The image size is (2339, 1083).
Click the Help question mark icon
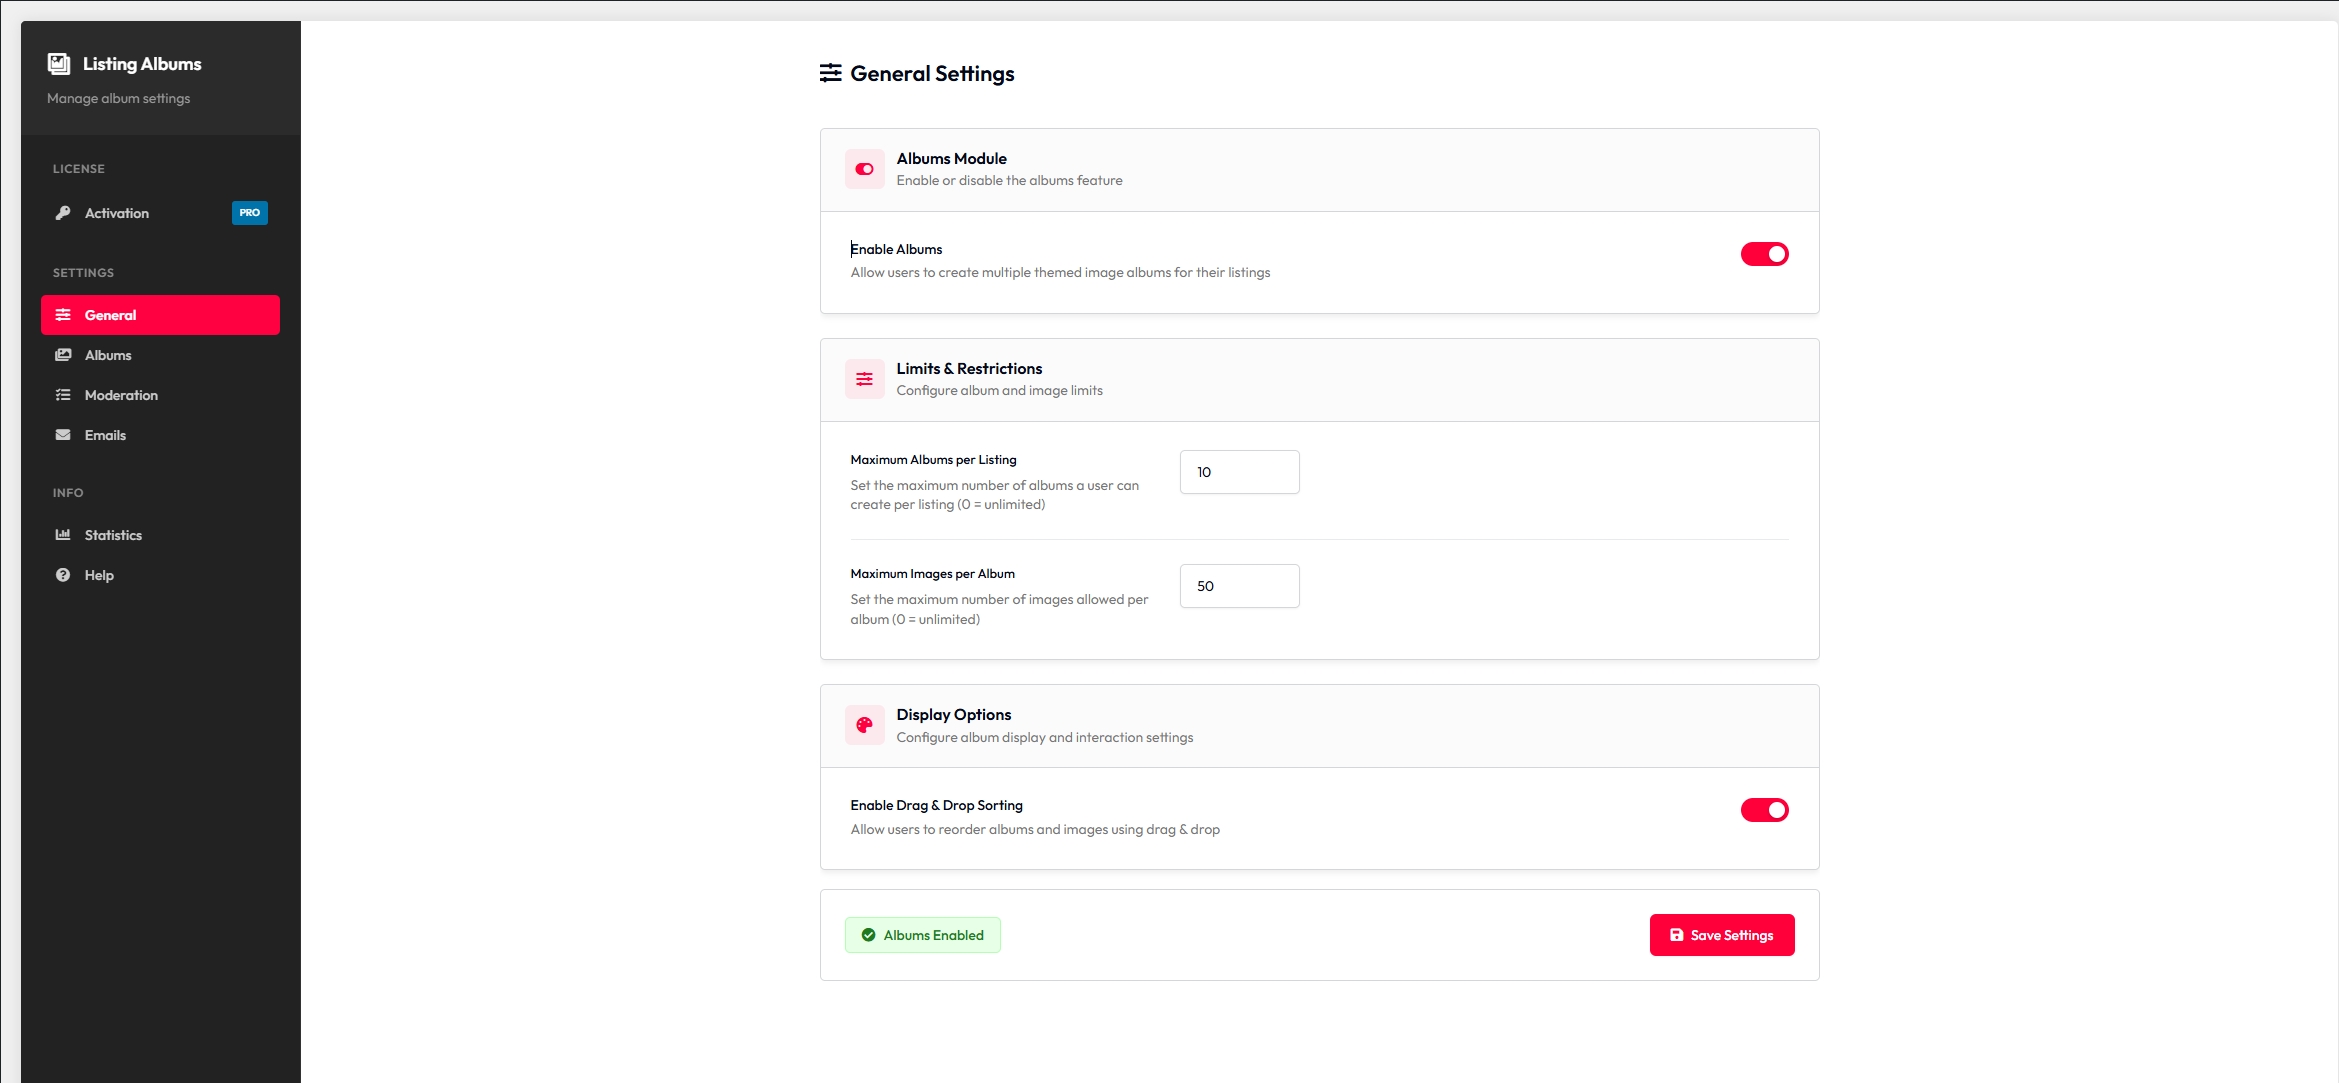pos(63,574)
